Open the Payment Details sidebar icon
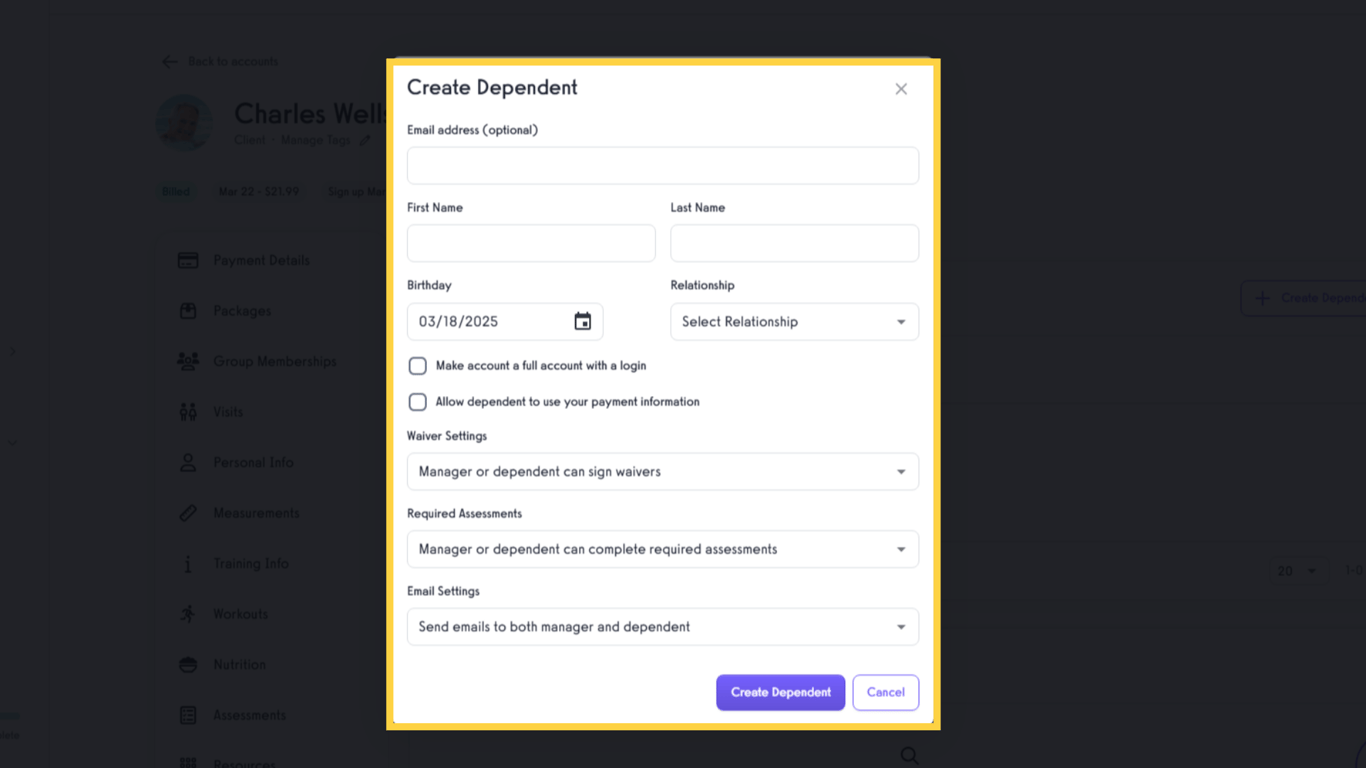Screen dimensions: 1366x768 [x=187, y=259]
